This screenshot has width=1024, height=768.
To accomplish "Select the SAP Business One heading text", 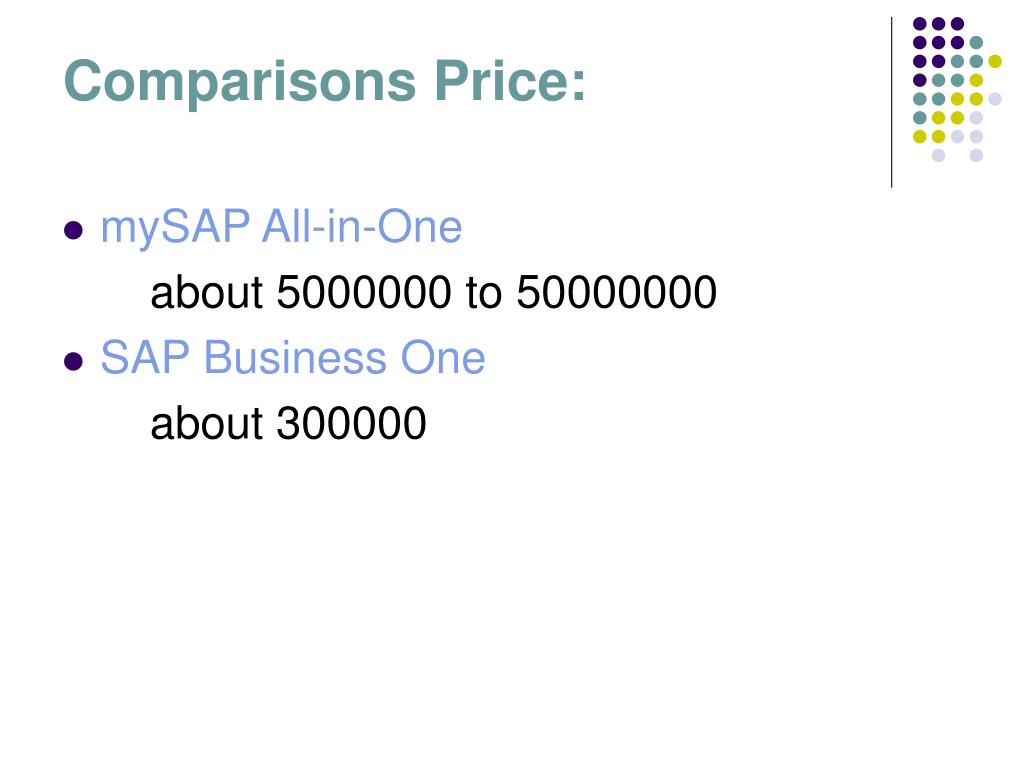I will [293, 358].
